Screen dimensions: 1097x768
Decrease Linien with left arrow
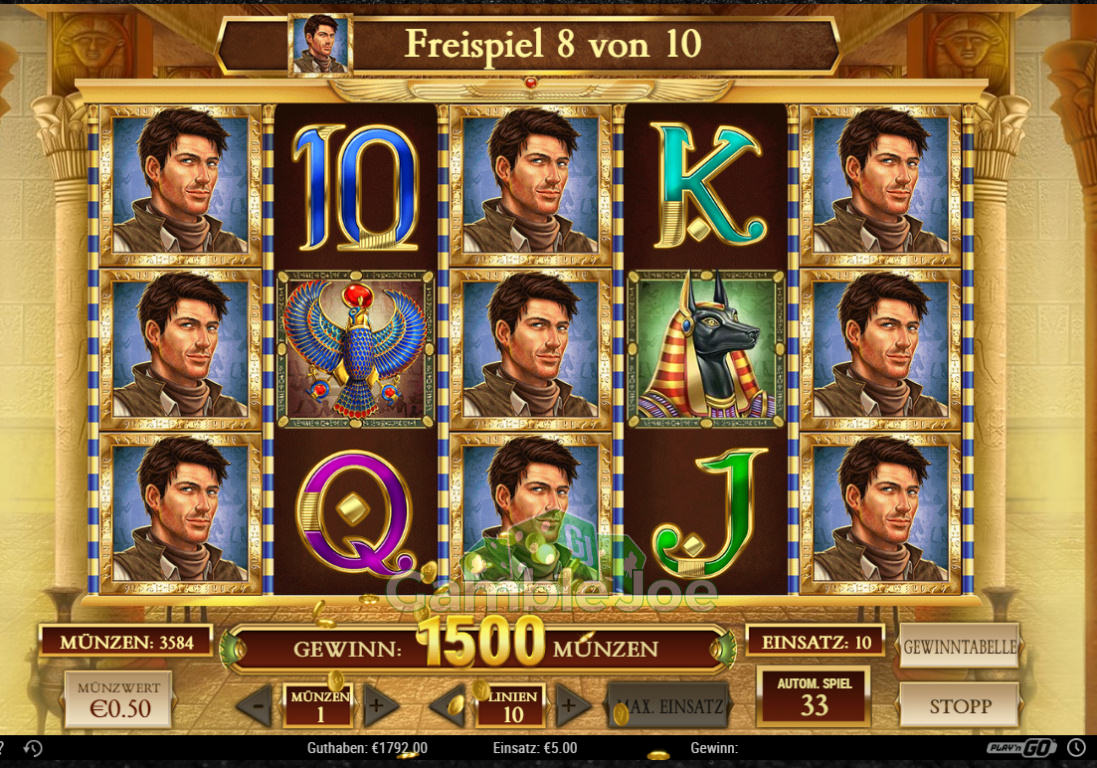(448, 706)
